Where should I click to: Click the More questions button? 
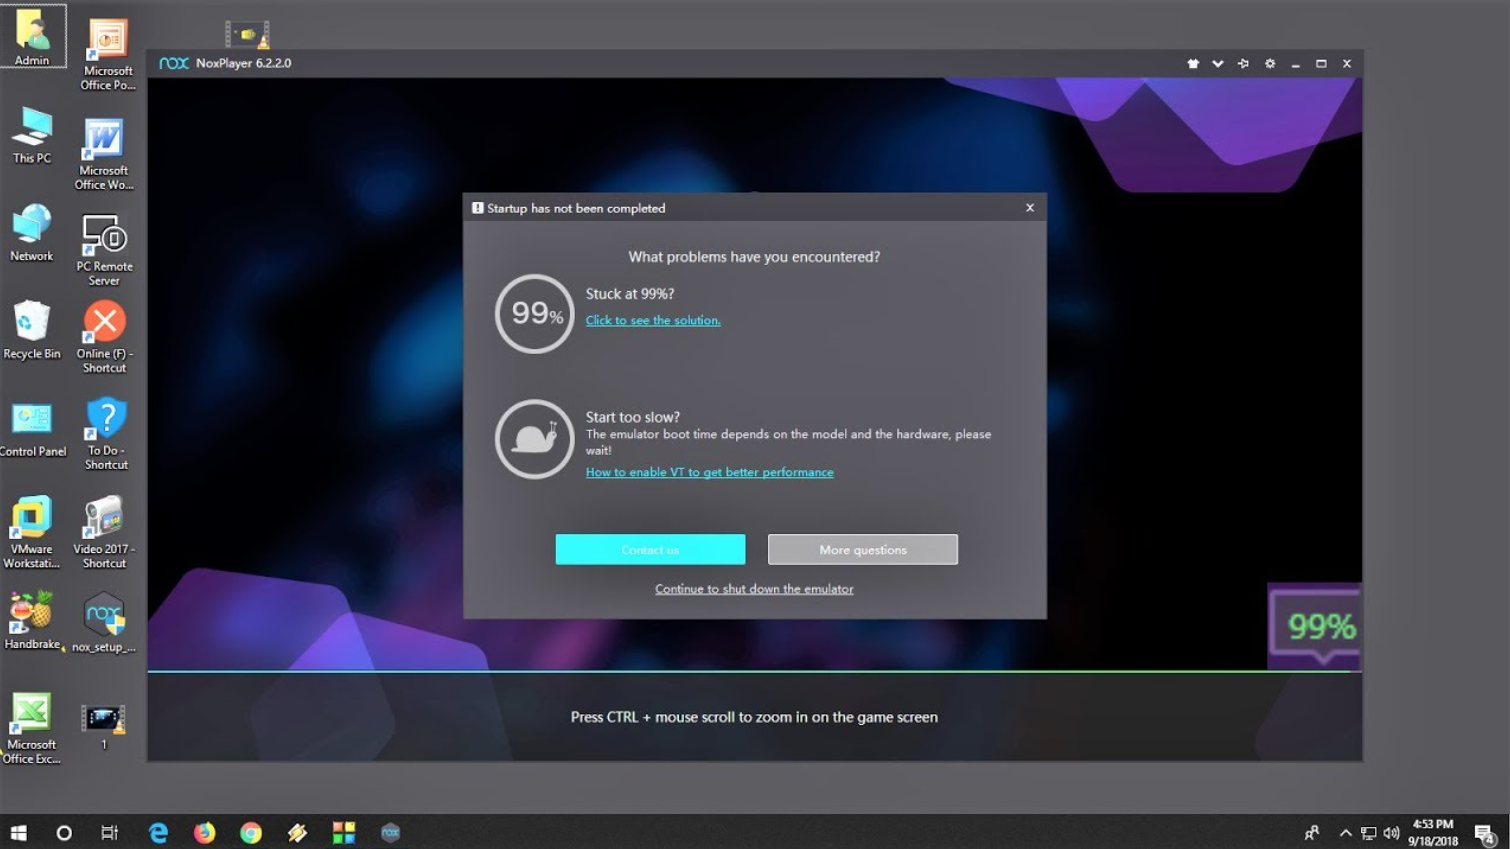(863, 549)
